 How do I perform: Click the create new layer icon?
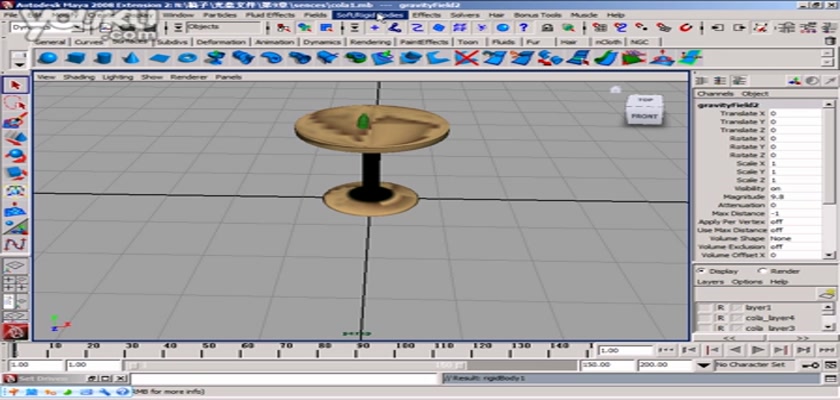pyautogui.click(x=826, y=293)
